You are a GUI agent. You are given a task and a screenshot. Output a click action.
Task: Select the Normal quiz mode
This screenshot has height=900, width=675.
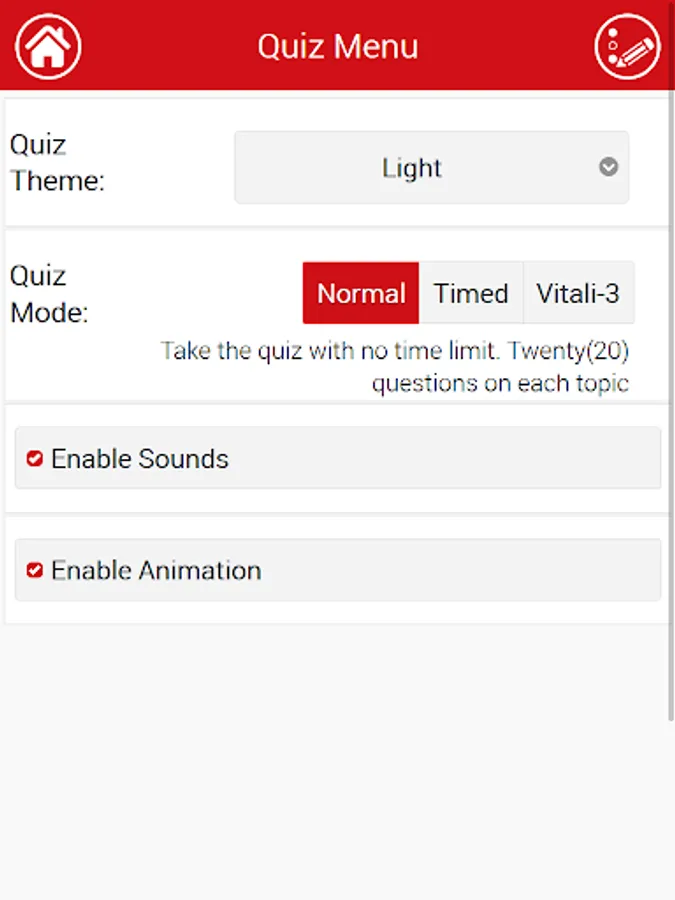click(361, 293)
